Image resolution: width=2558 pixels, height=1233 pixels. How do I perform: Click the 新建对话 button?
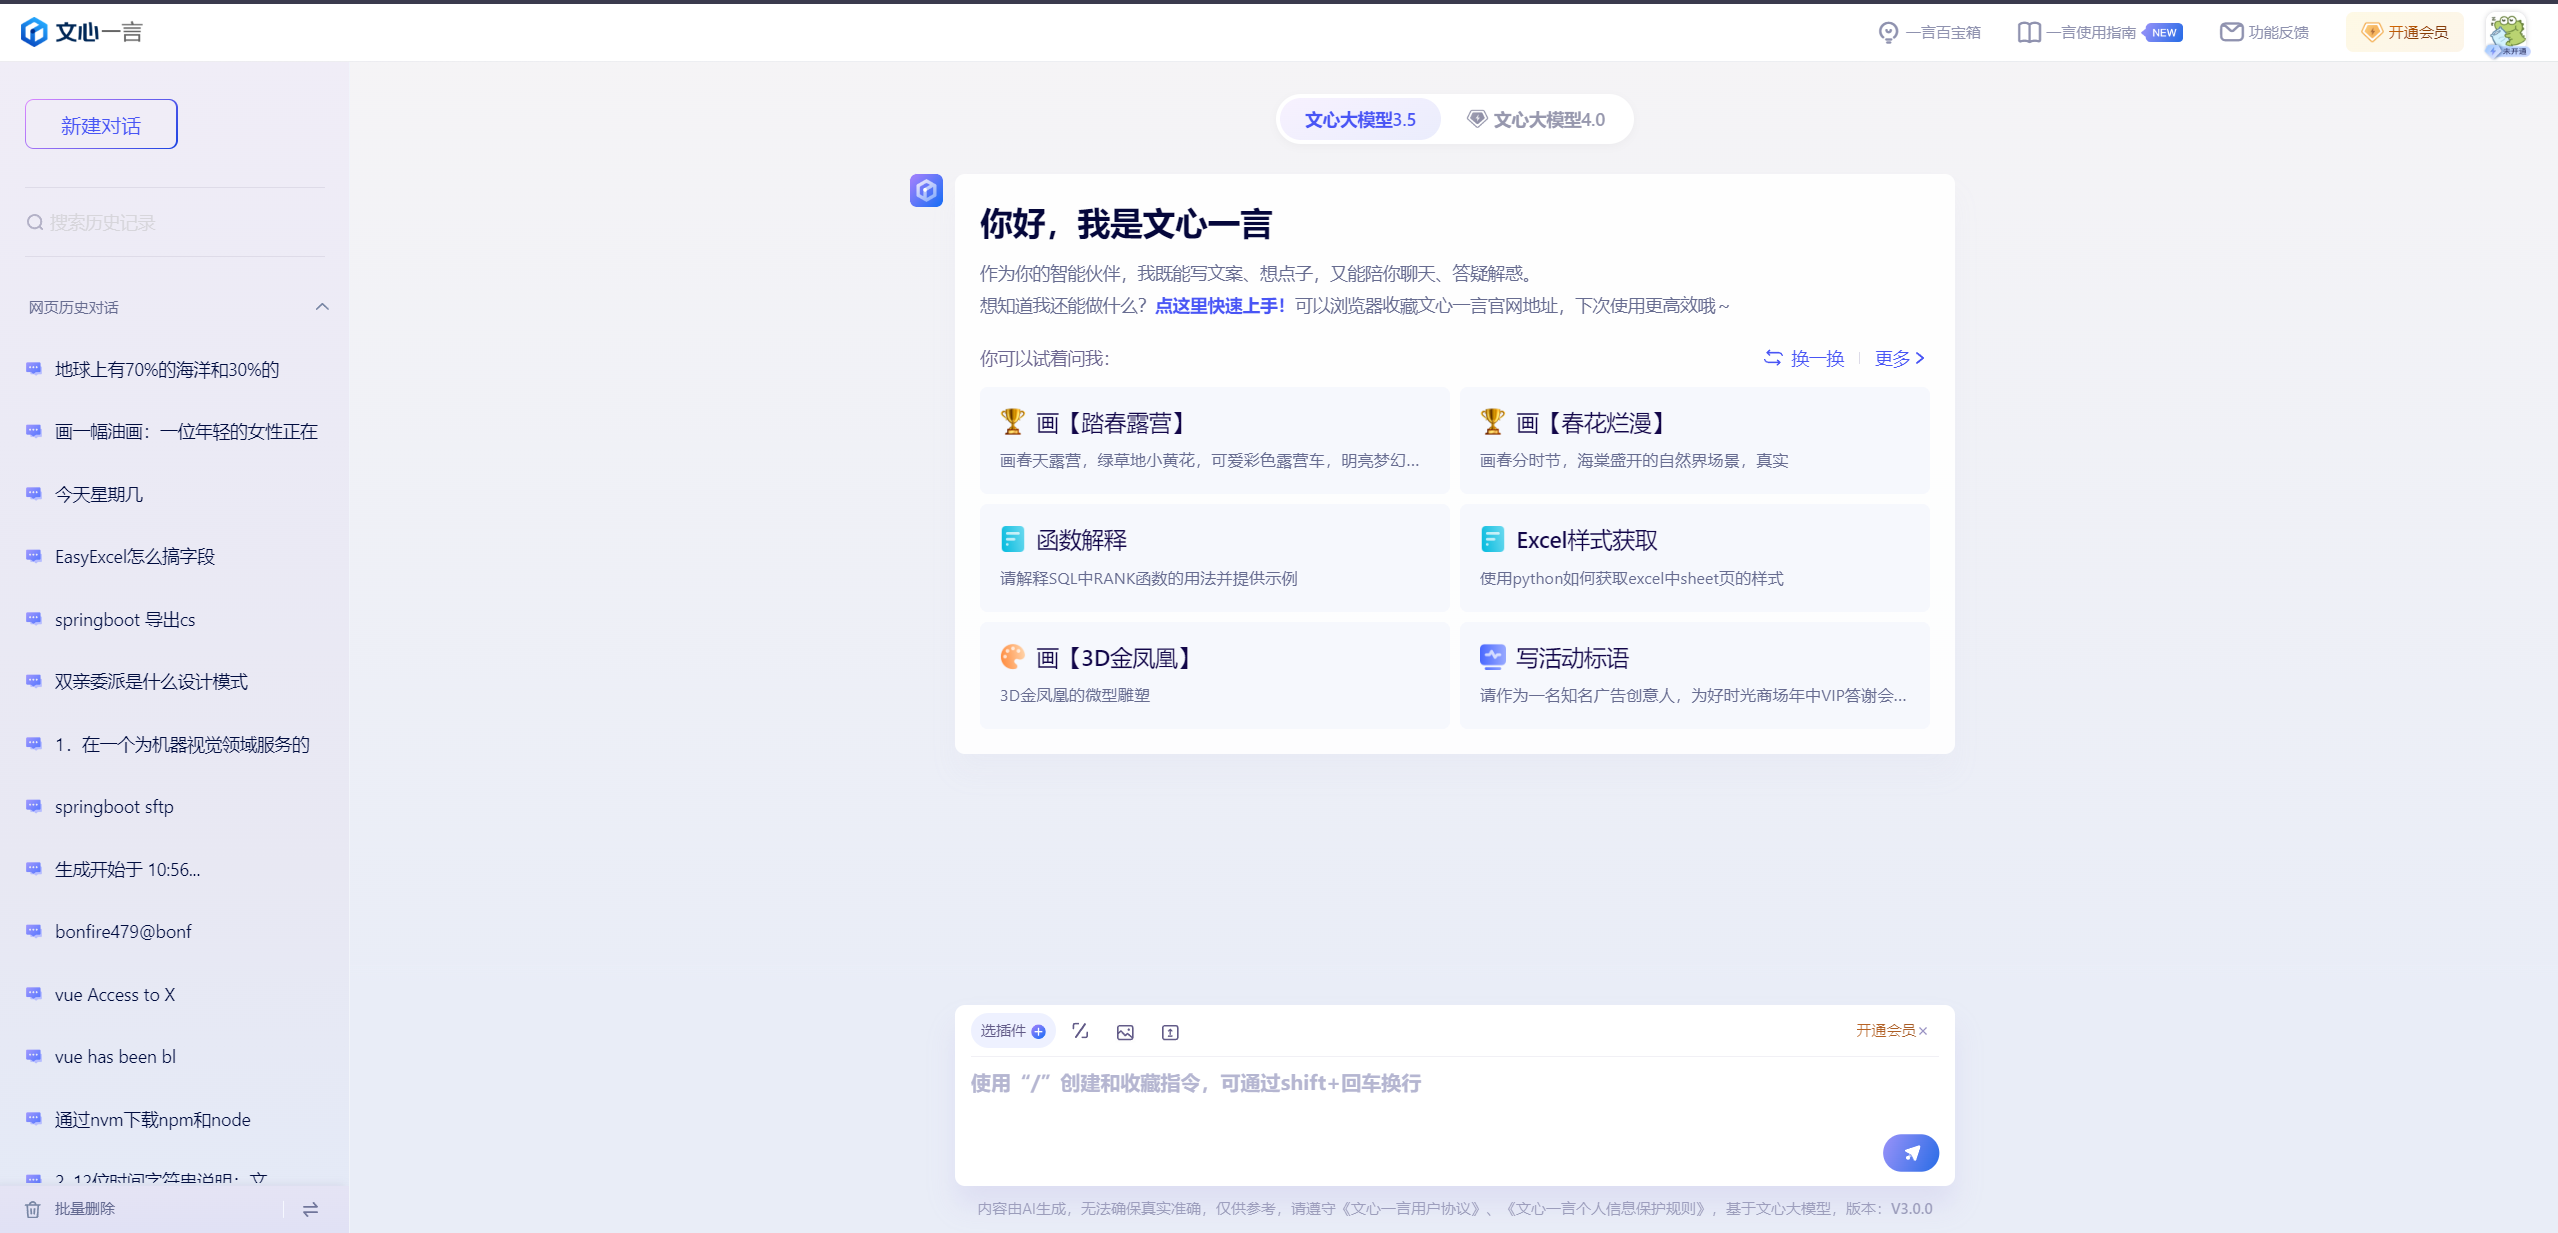pos(101,125)
